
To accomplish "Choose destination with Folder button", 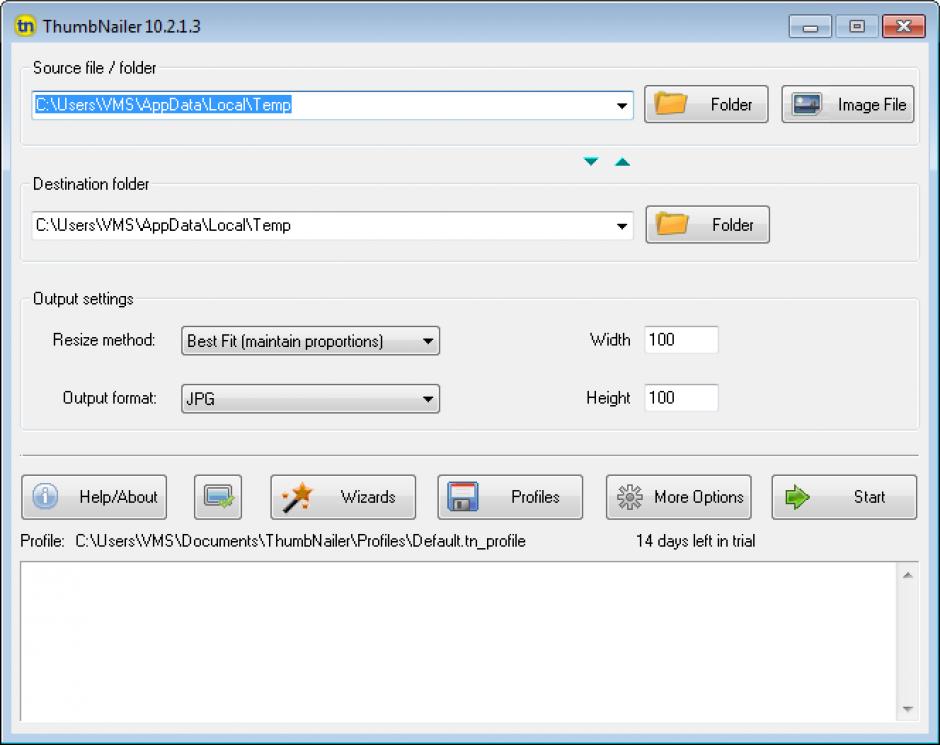I will coord(707,225).
